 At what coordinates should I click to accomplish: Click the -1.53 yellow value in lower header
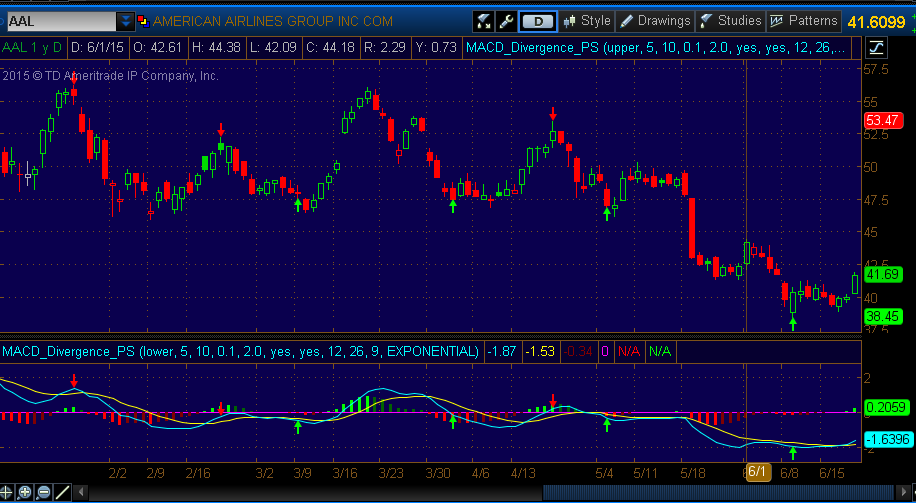coord(541,352)
